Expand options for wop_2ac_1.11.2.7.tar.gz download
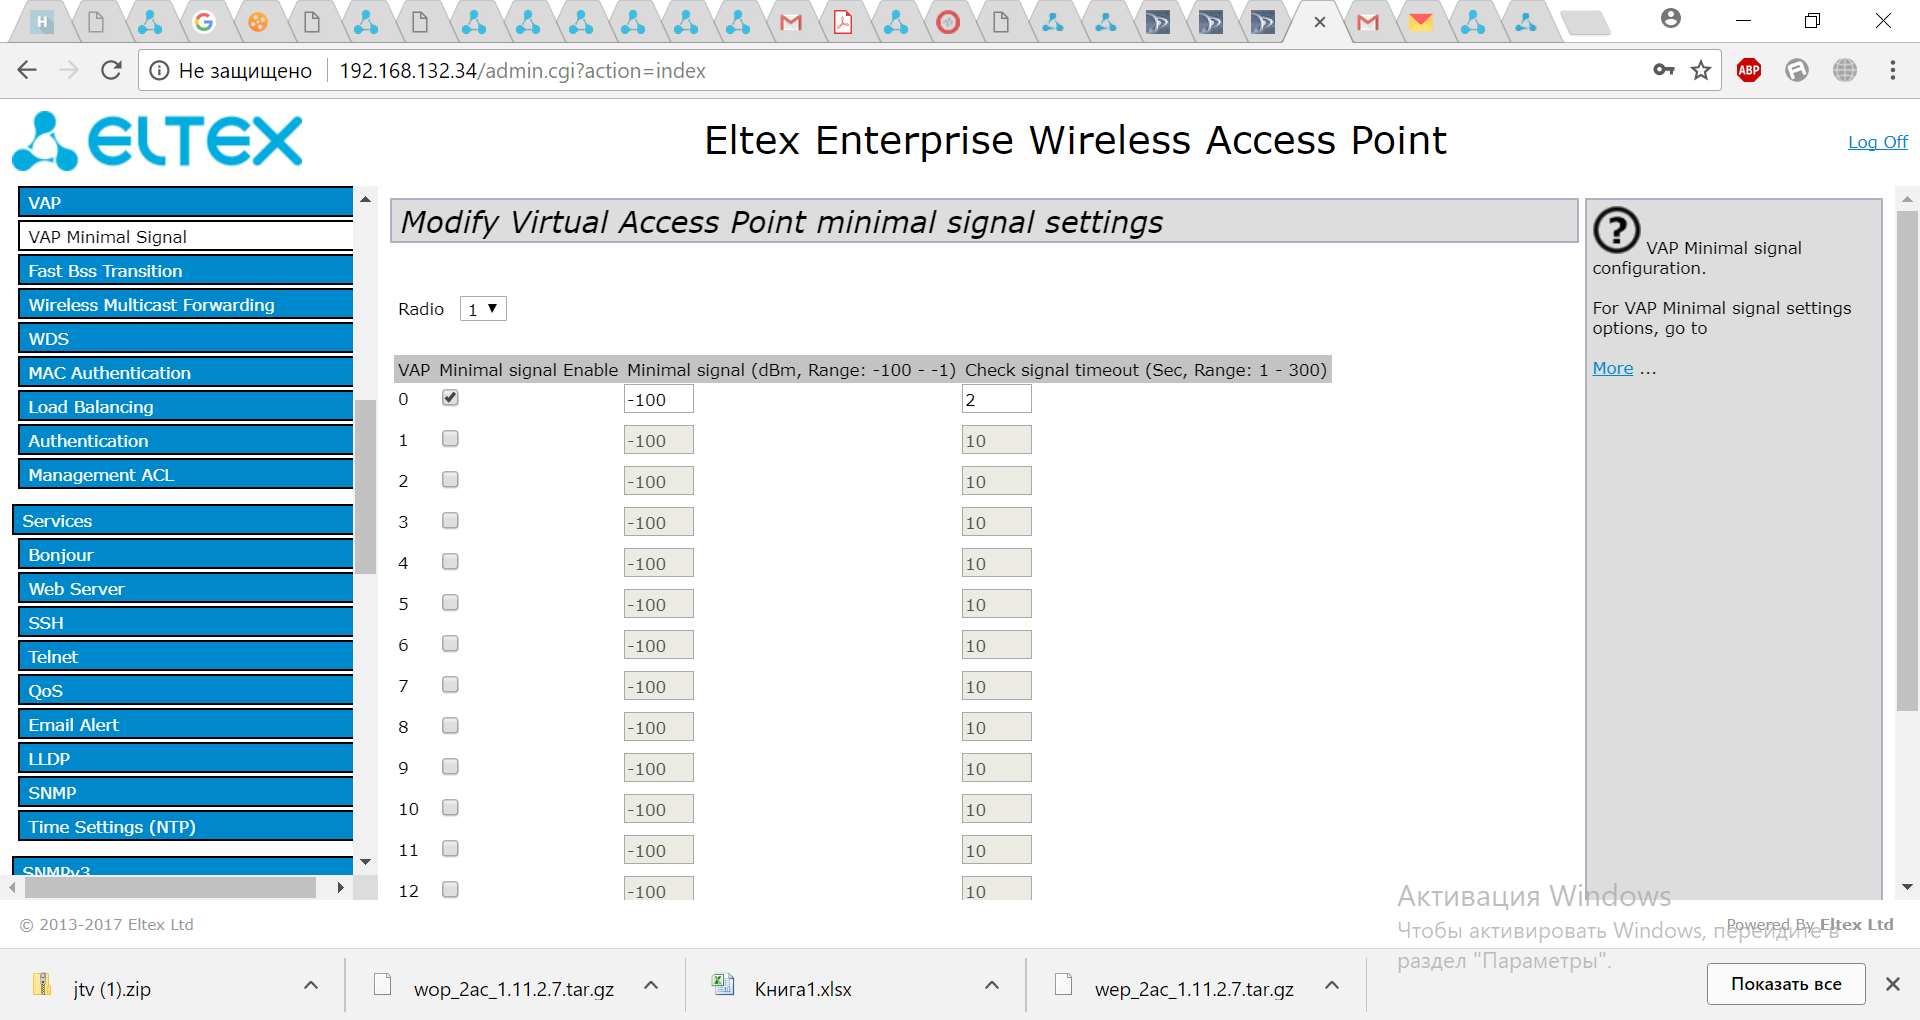1920x1020 pixels. coord(651,986)
